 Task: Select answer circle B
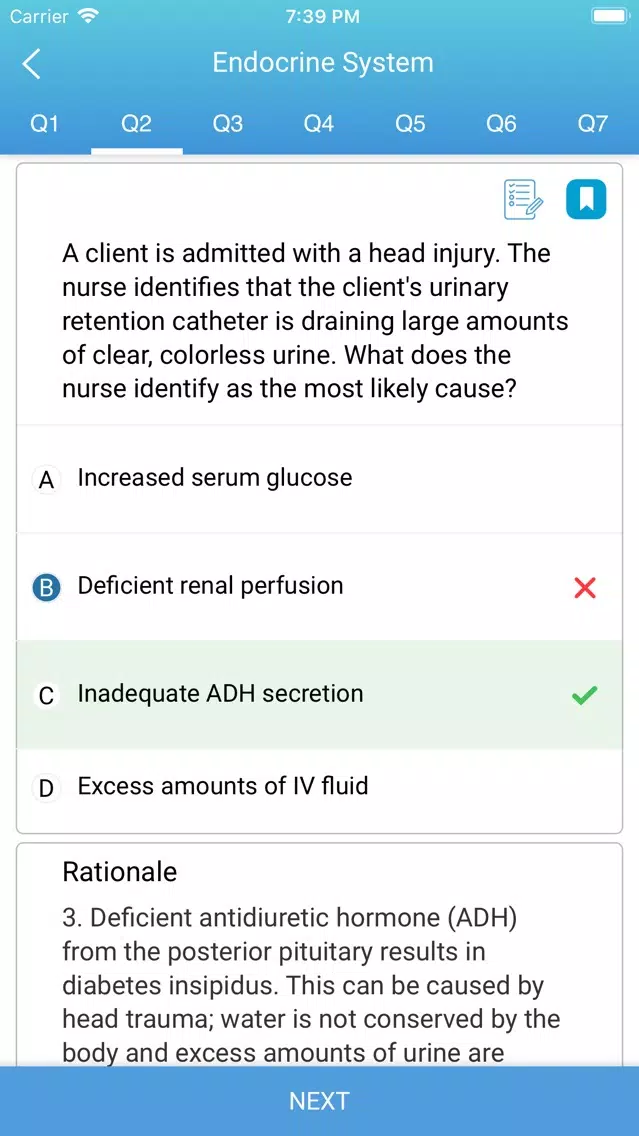pos(46,588)
